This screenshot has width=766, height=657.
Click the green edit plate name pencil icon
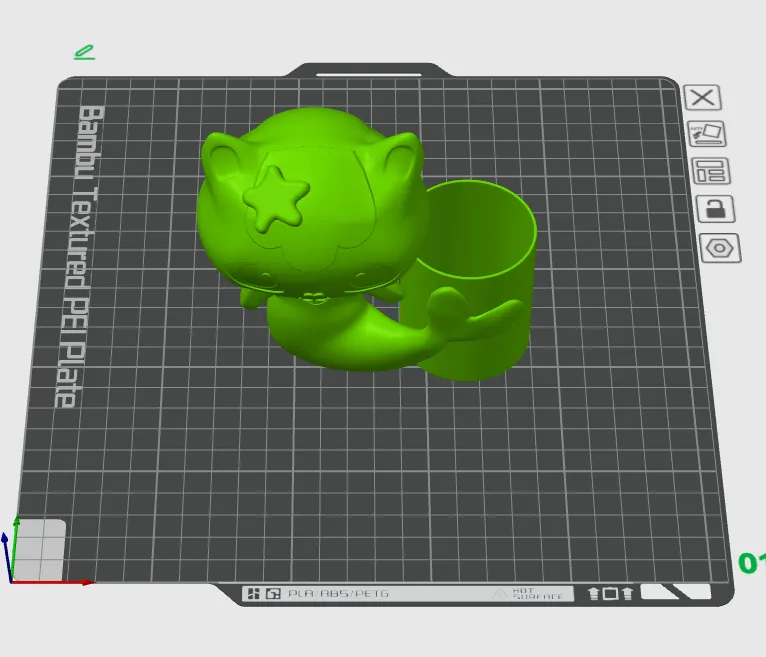[x=84, y=52]
